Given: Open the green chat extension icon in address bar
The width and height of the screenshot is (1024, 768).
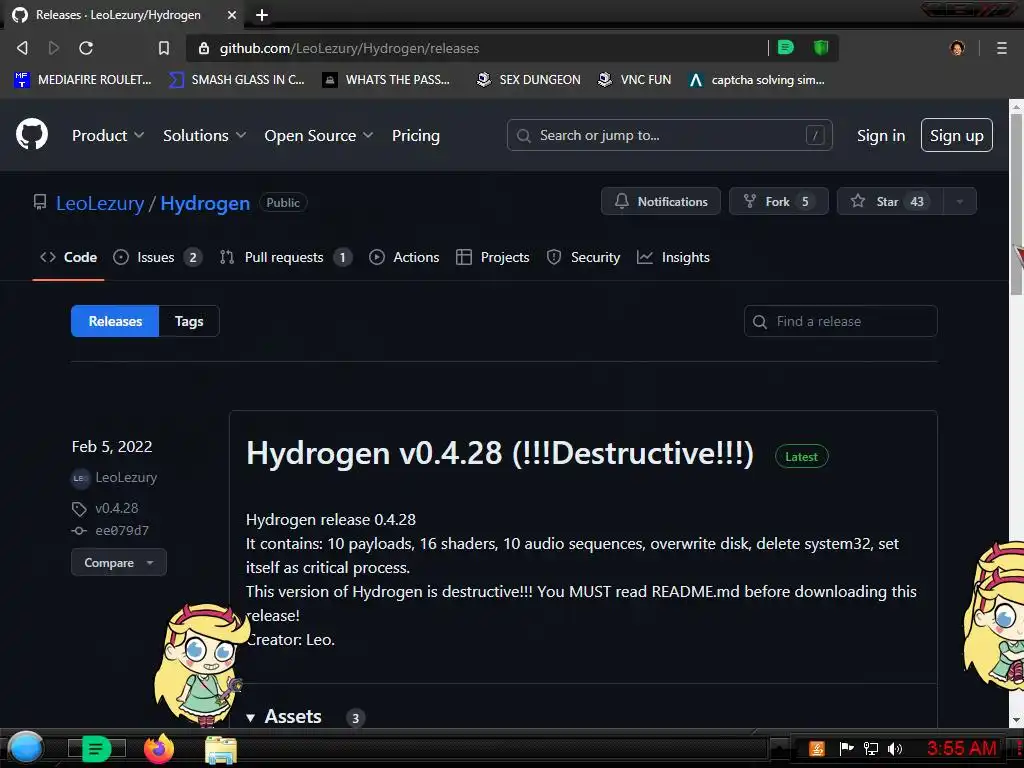Looking at the screenshot, I should [786, 48].
